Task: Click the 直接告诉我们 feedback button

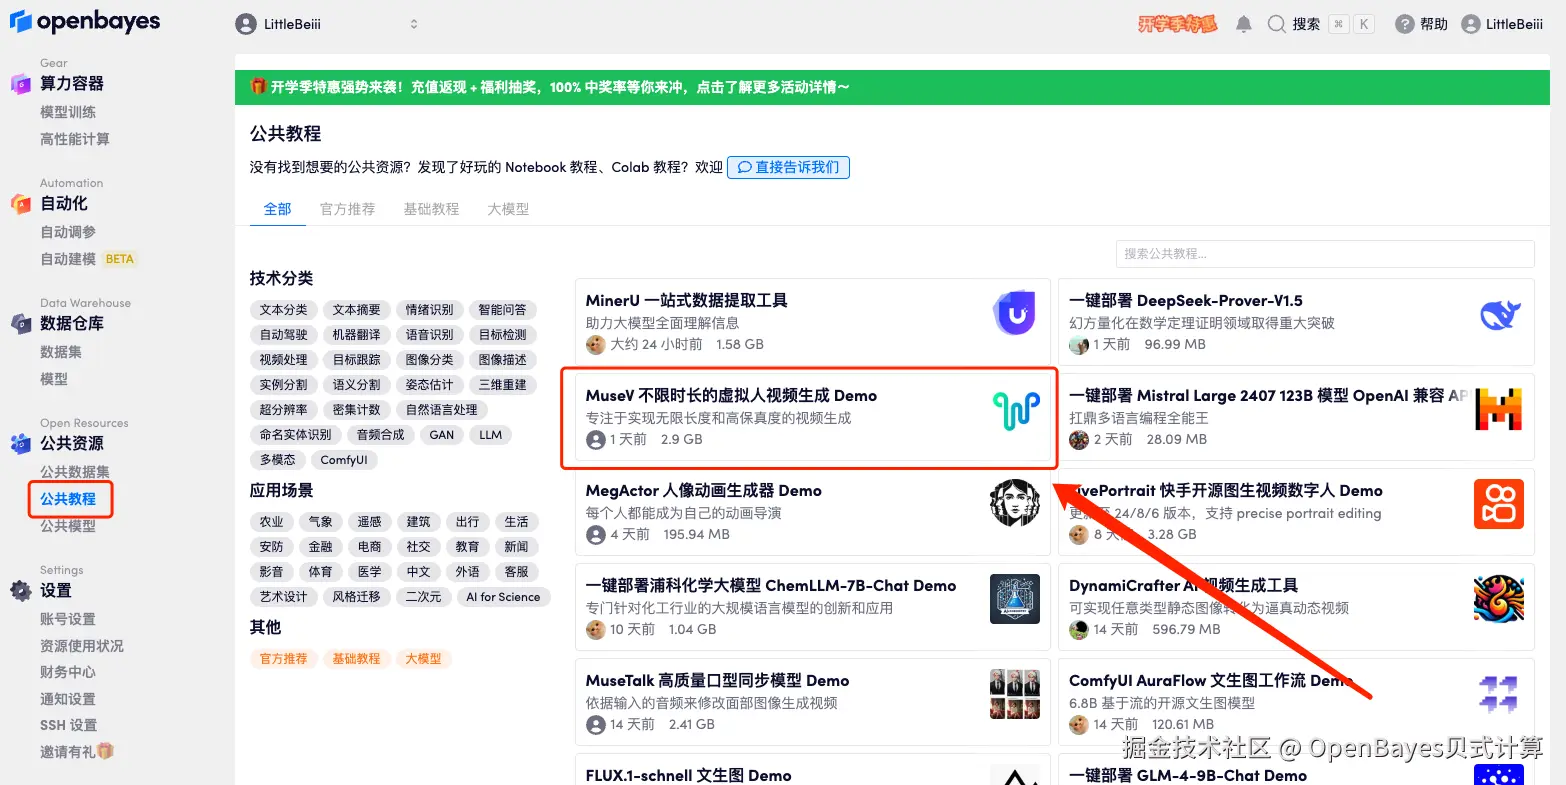Action: pyautogui.click(x=789, y=167)
